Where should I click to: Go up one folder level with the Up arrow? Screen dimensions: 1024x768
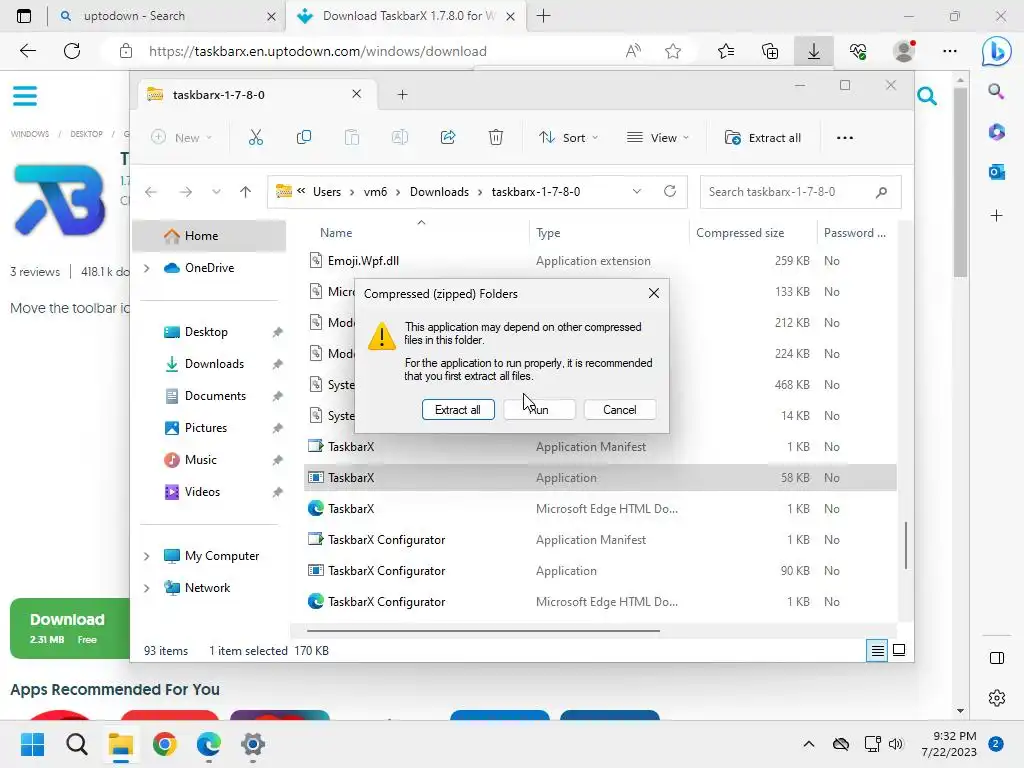[x=246, y=192]
